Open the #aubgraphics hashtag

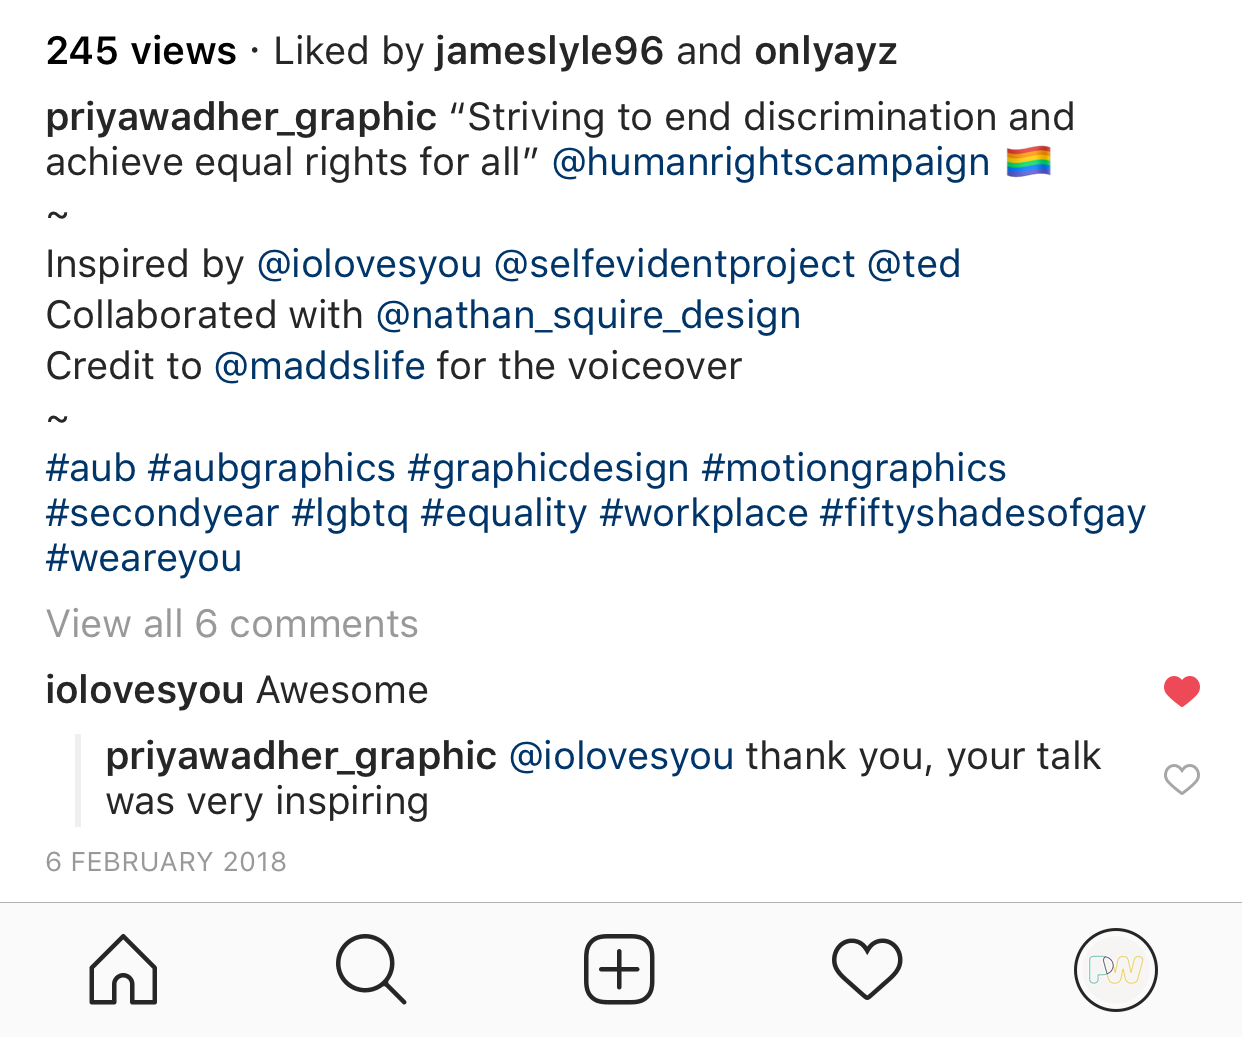[271, 468]
